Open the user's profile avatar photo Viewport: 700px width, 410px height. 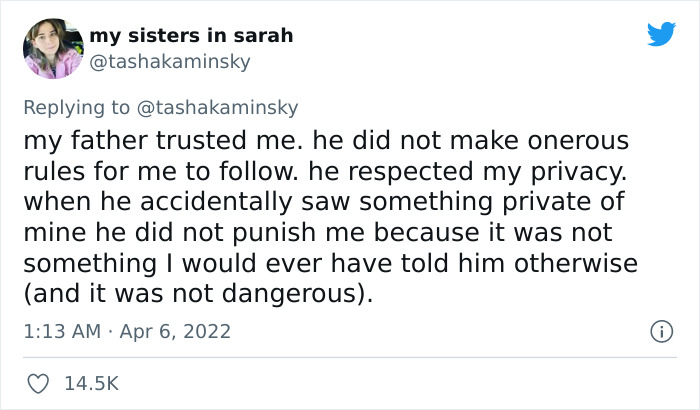[53, 48]
